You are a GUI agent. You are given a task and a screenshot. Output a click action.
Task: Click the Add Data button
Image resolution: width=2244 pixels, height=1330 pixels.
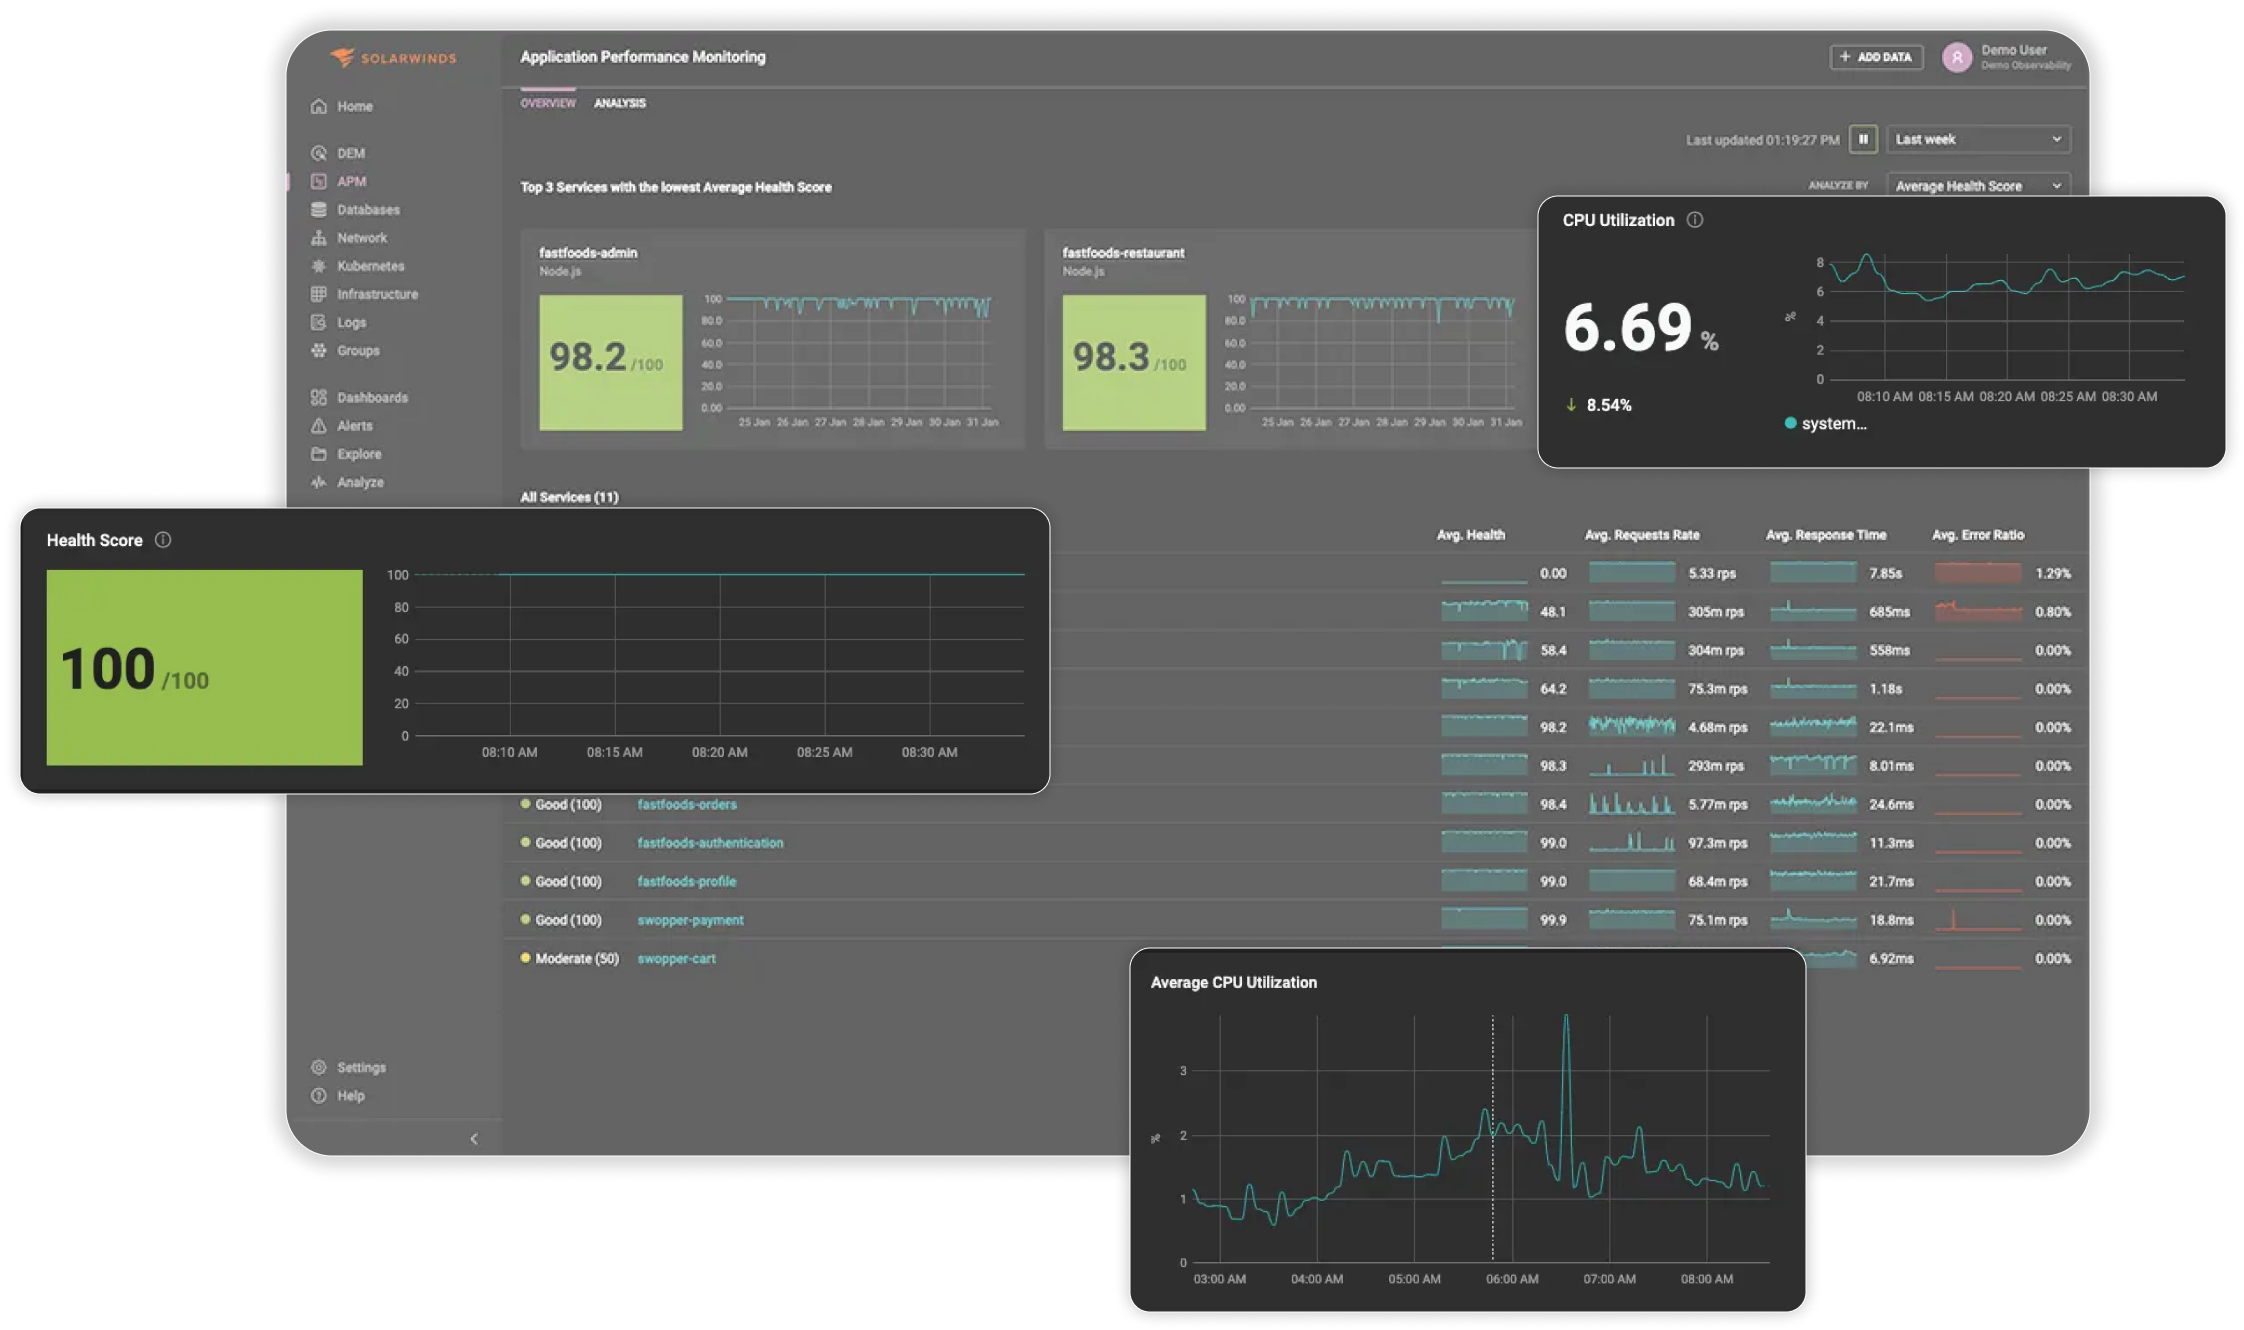click(x=1876, y=57)
